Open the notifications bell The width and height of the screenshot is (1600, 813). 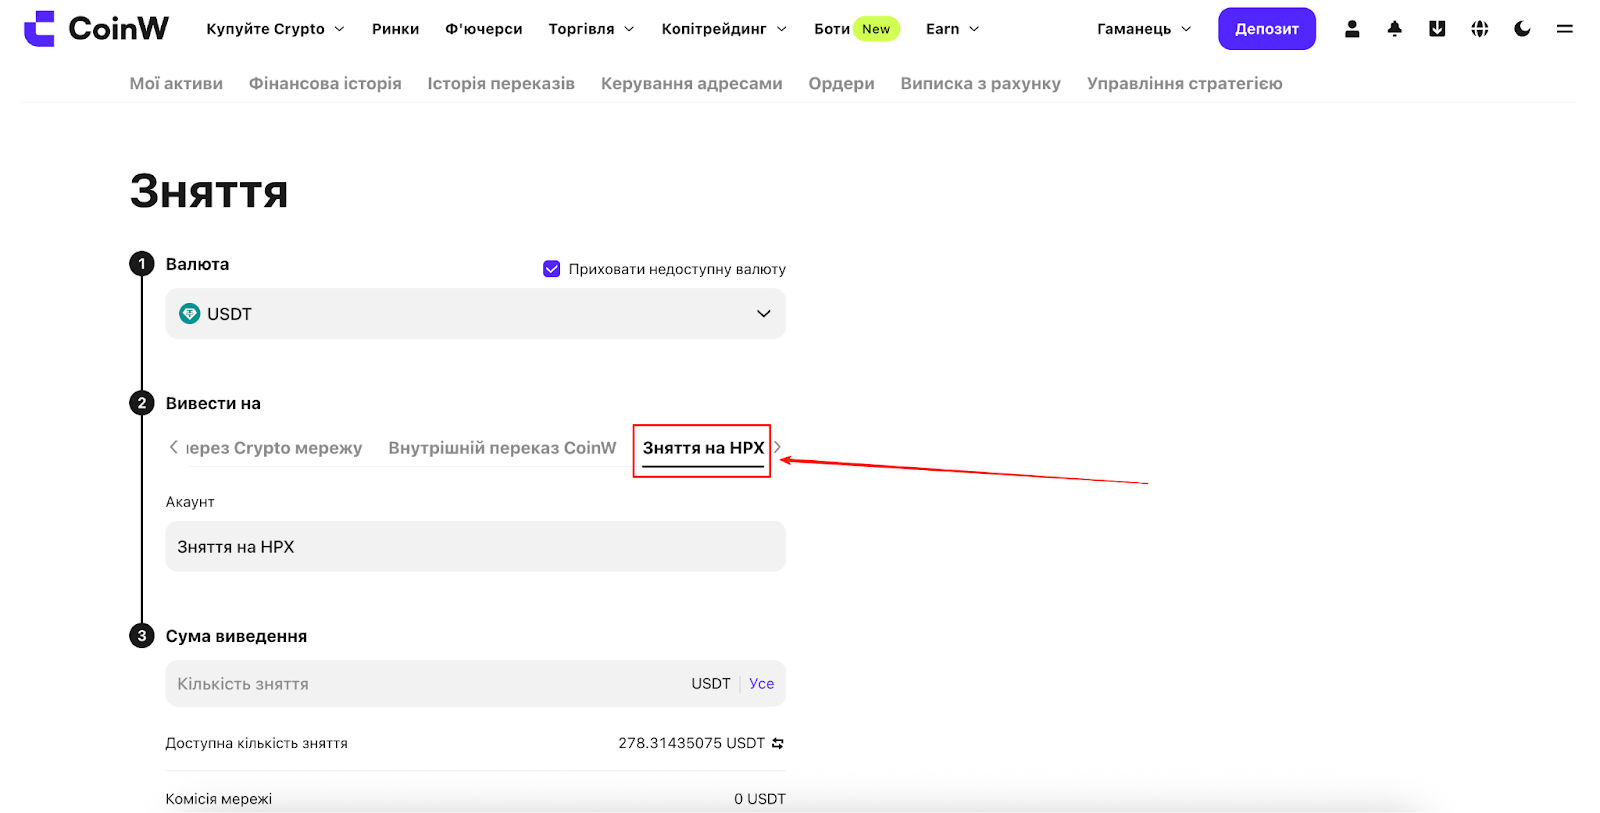click(x=1395, y=29)
